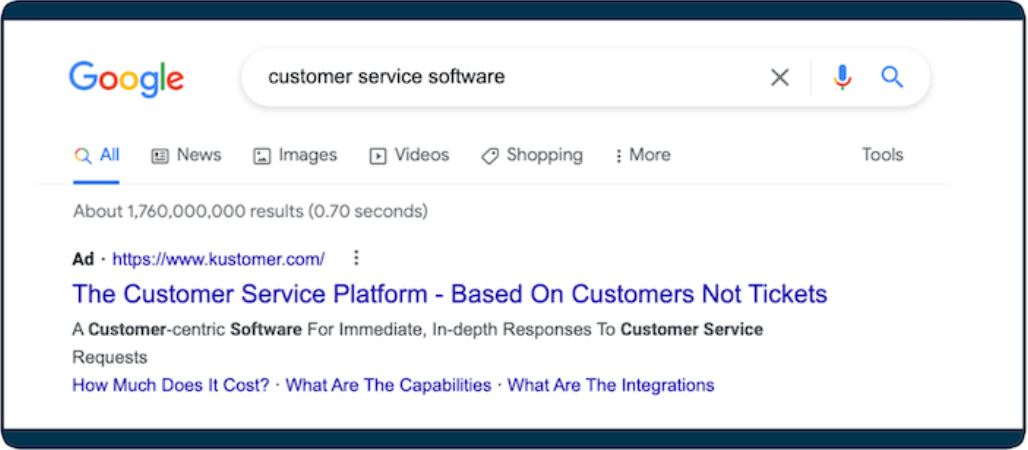The height and width of the screenshot is (450, 1028).
Task: Open The Customer Service Platform ad headline
Action: click(x=450, y=294)
